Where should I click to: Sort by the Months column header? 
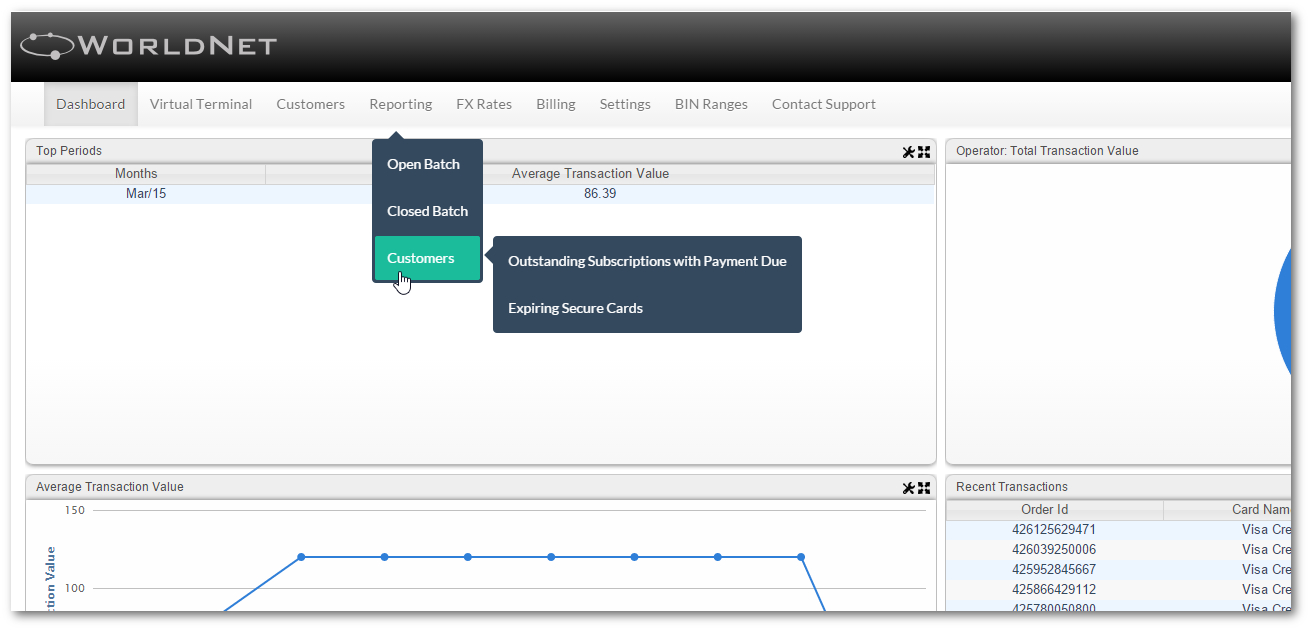click(x=136, y=174)
